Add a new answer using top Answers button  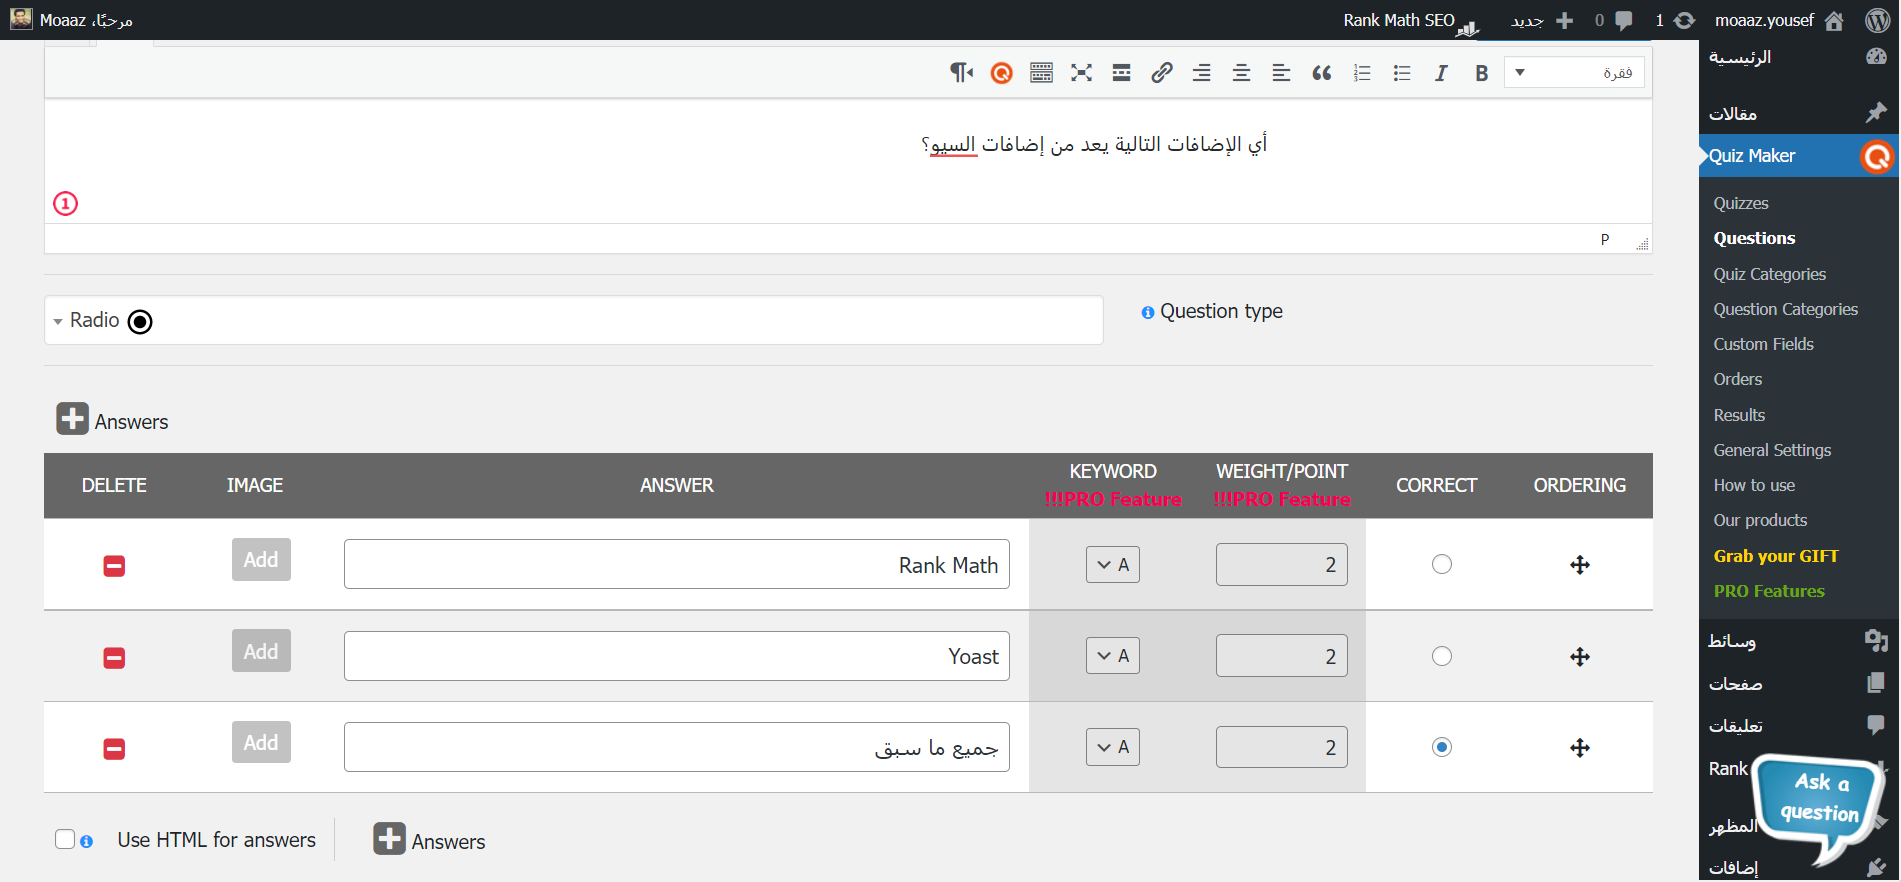72,420
